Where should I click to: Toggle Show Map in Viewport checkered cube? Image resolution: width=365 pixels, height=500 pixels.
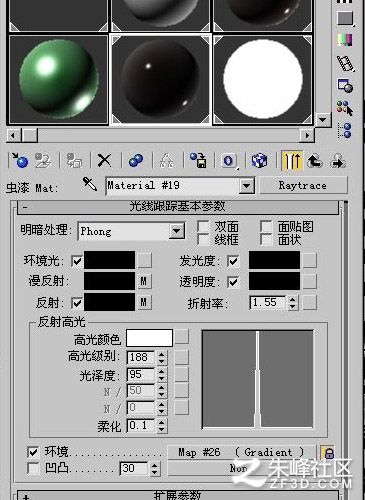coord(259,161)
